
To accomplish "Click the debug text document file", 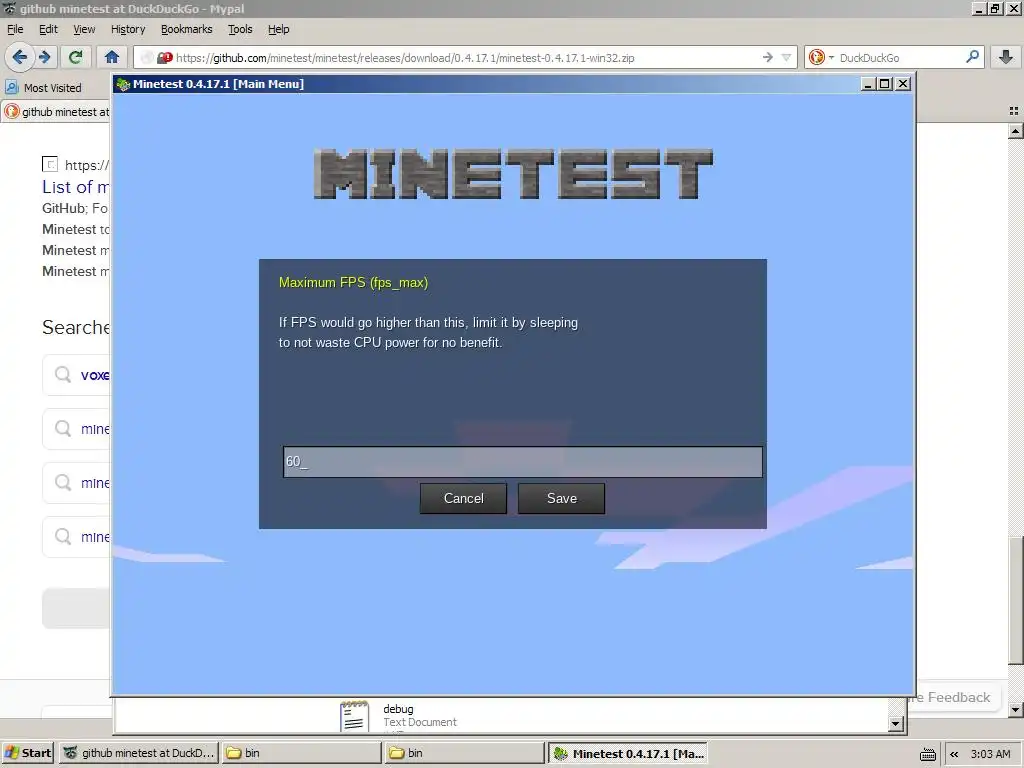I will coord(398,715).
